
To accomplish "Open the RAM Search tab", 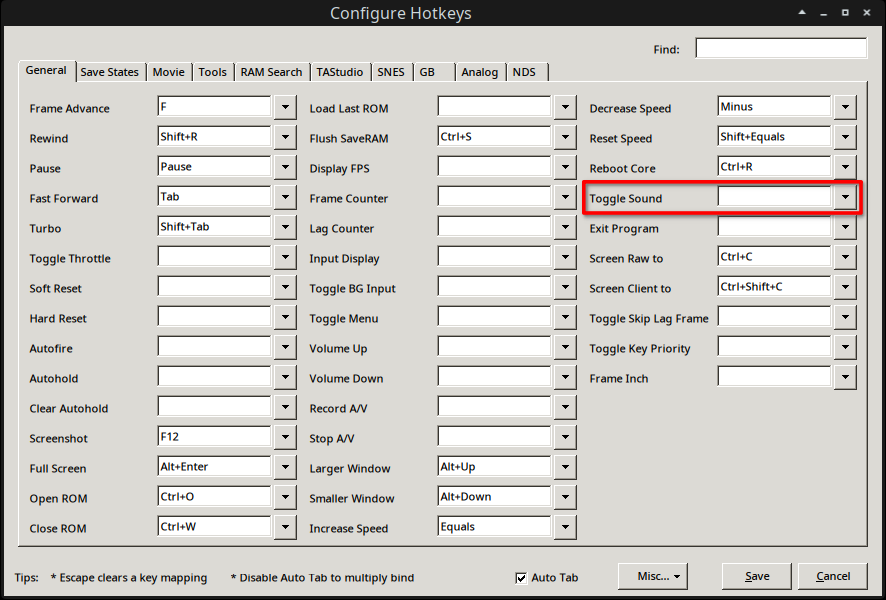I will (x=271, y=71).
